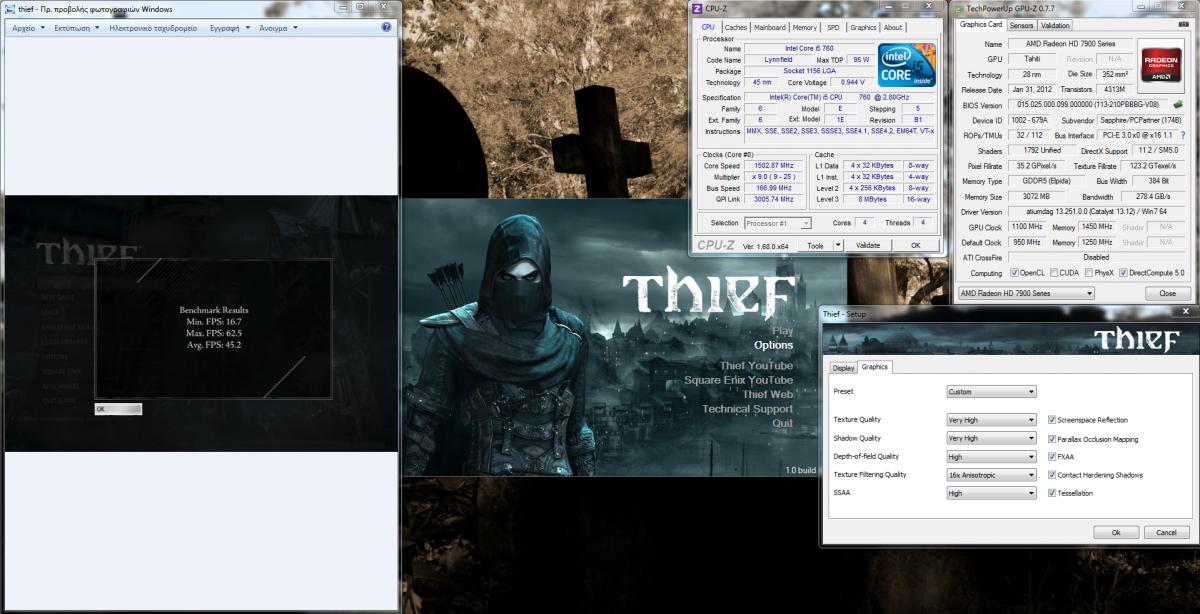Screen dimensions: 1200x614
Task: Switch to the SPD tab in CPU-Z
Action: 833,28
